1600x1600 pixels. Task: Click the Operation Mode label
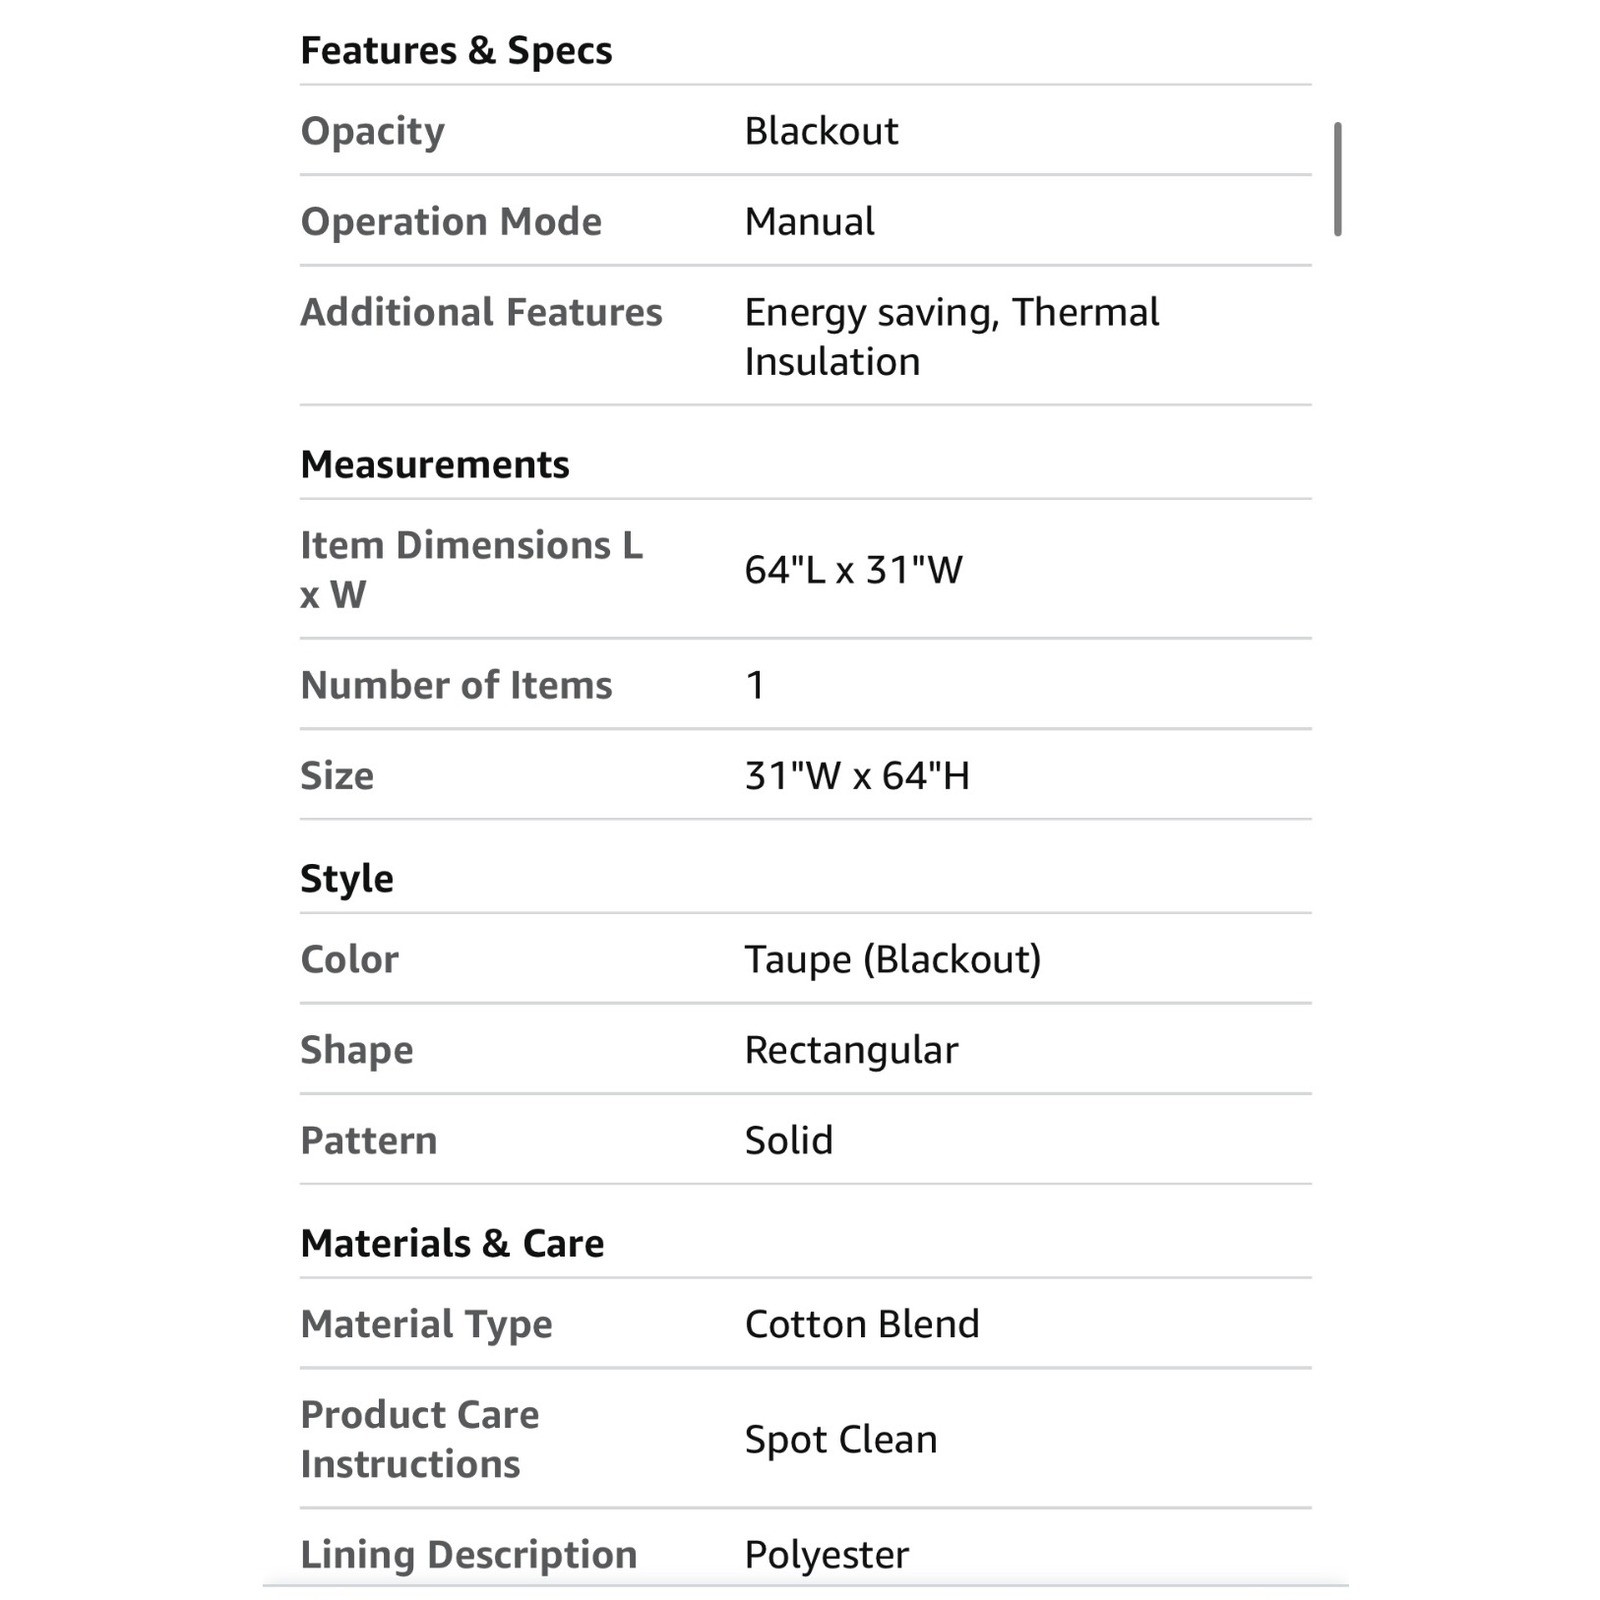(x=451, y=222)
